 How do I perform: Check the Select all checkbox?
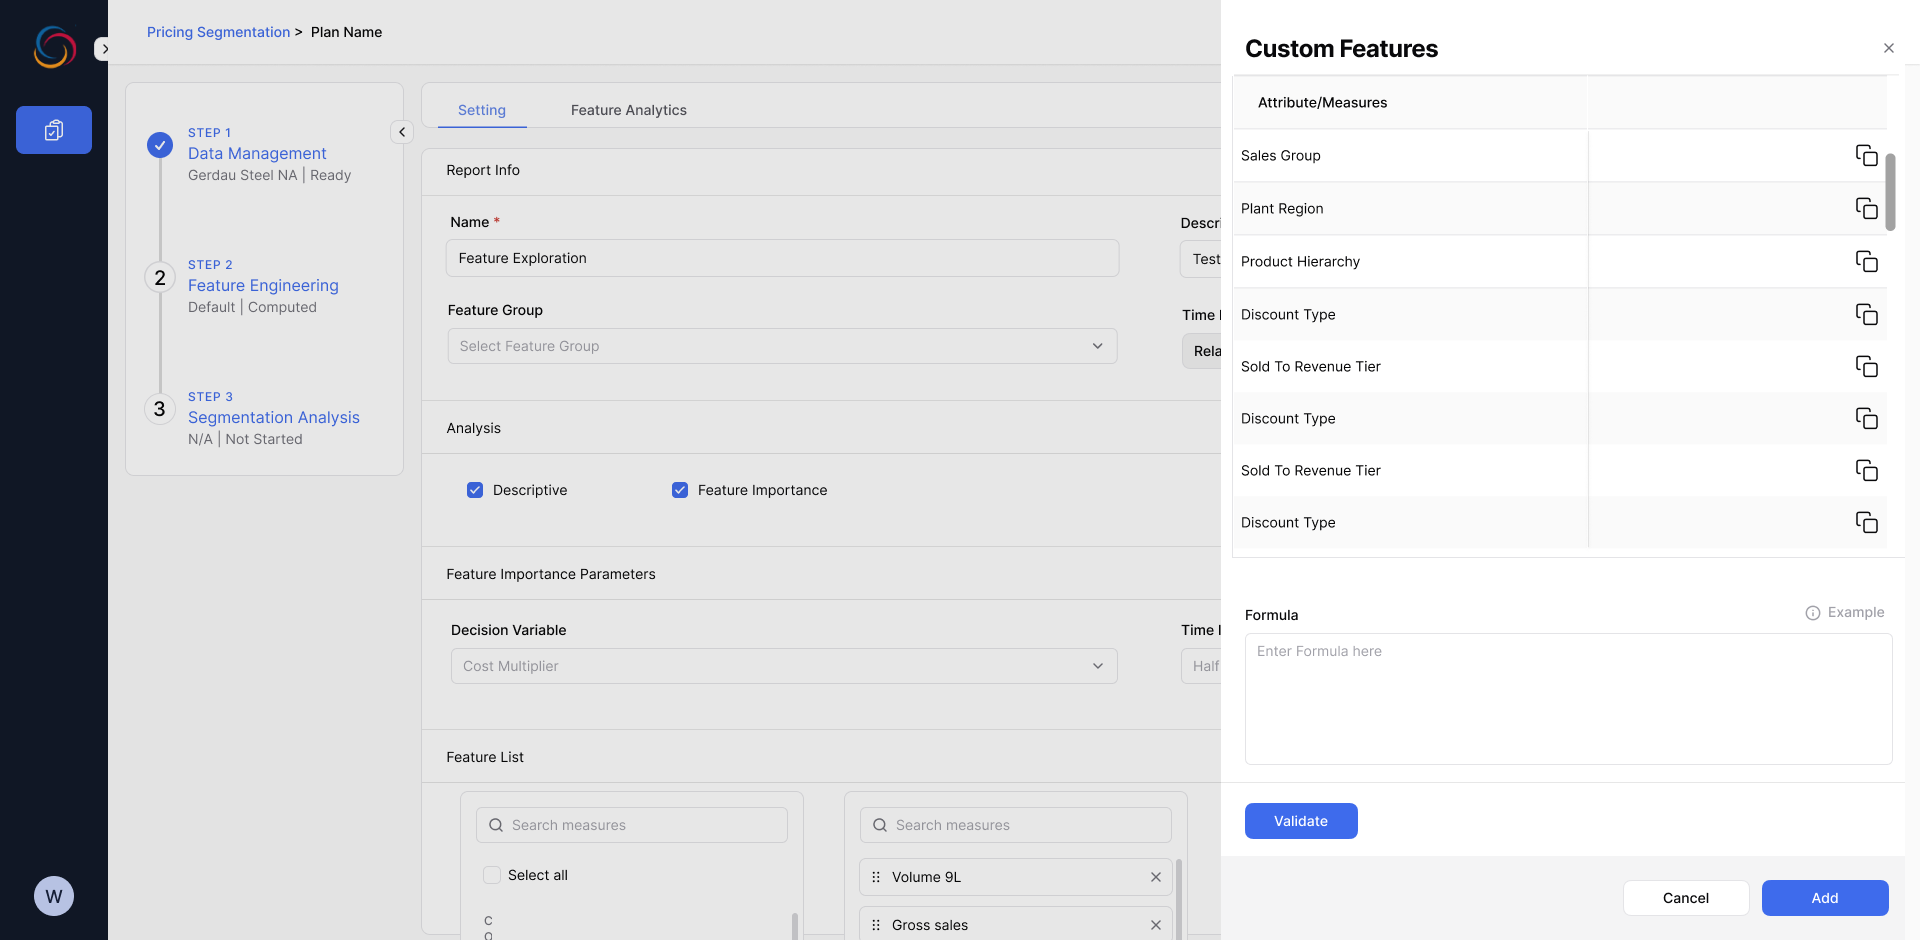click(492, 875)
